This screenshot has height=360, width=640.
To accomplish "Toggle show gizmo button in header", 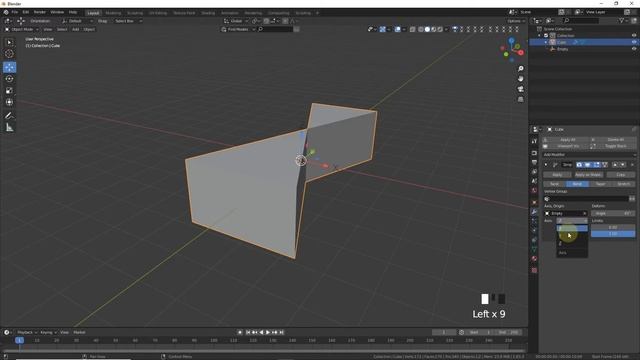I will pyautogui.click(x=382, y=29).
